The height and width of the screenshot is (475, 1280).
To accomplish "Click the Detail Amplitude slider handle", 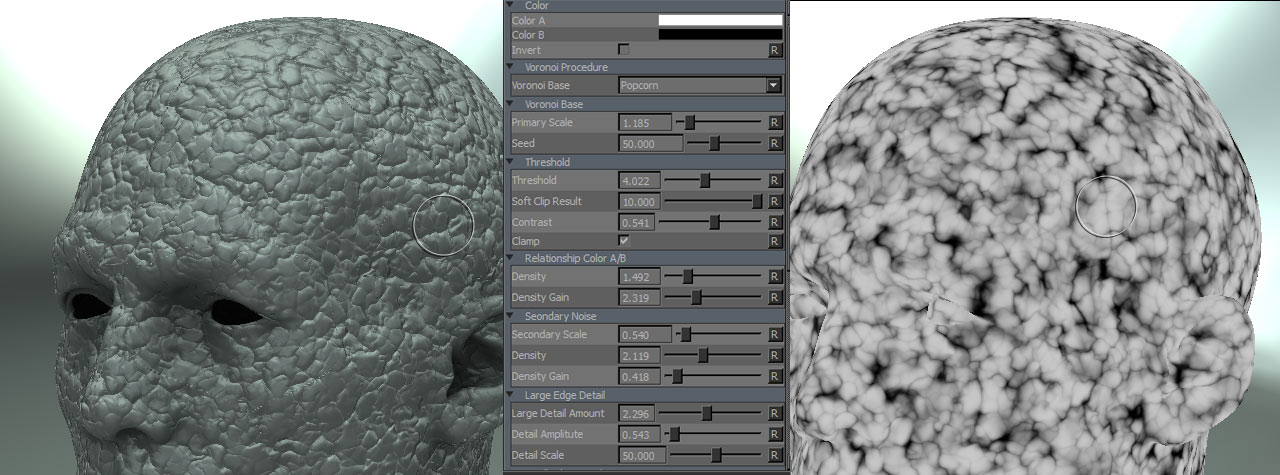I will point(675,435).
